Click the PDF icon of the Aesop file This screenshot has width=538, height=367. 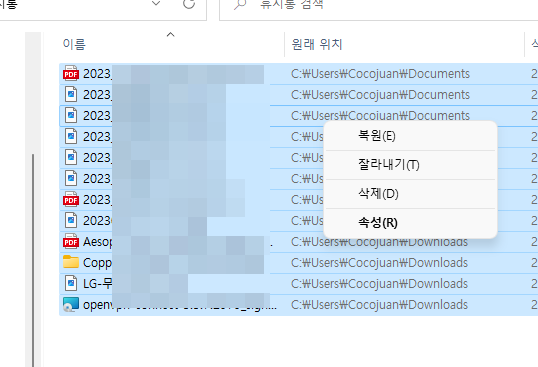(x=71, y=242)
